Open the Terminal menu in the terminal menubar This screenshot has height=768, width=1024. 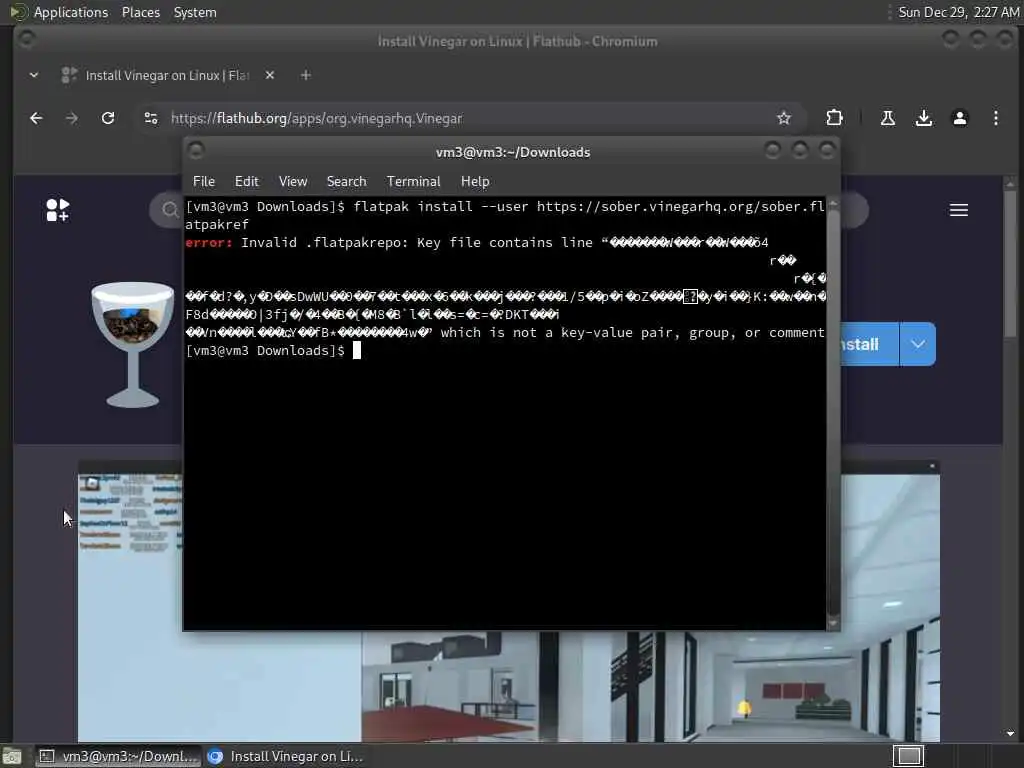point(413,182)
